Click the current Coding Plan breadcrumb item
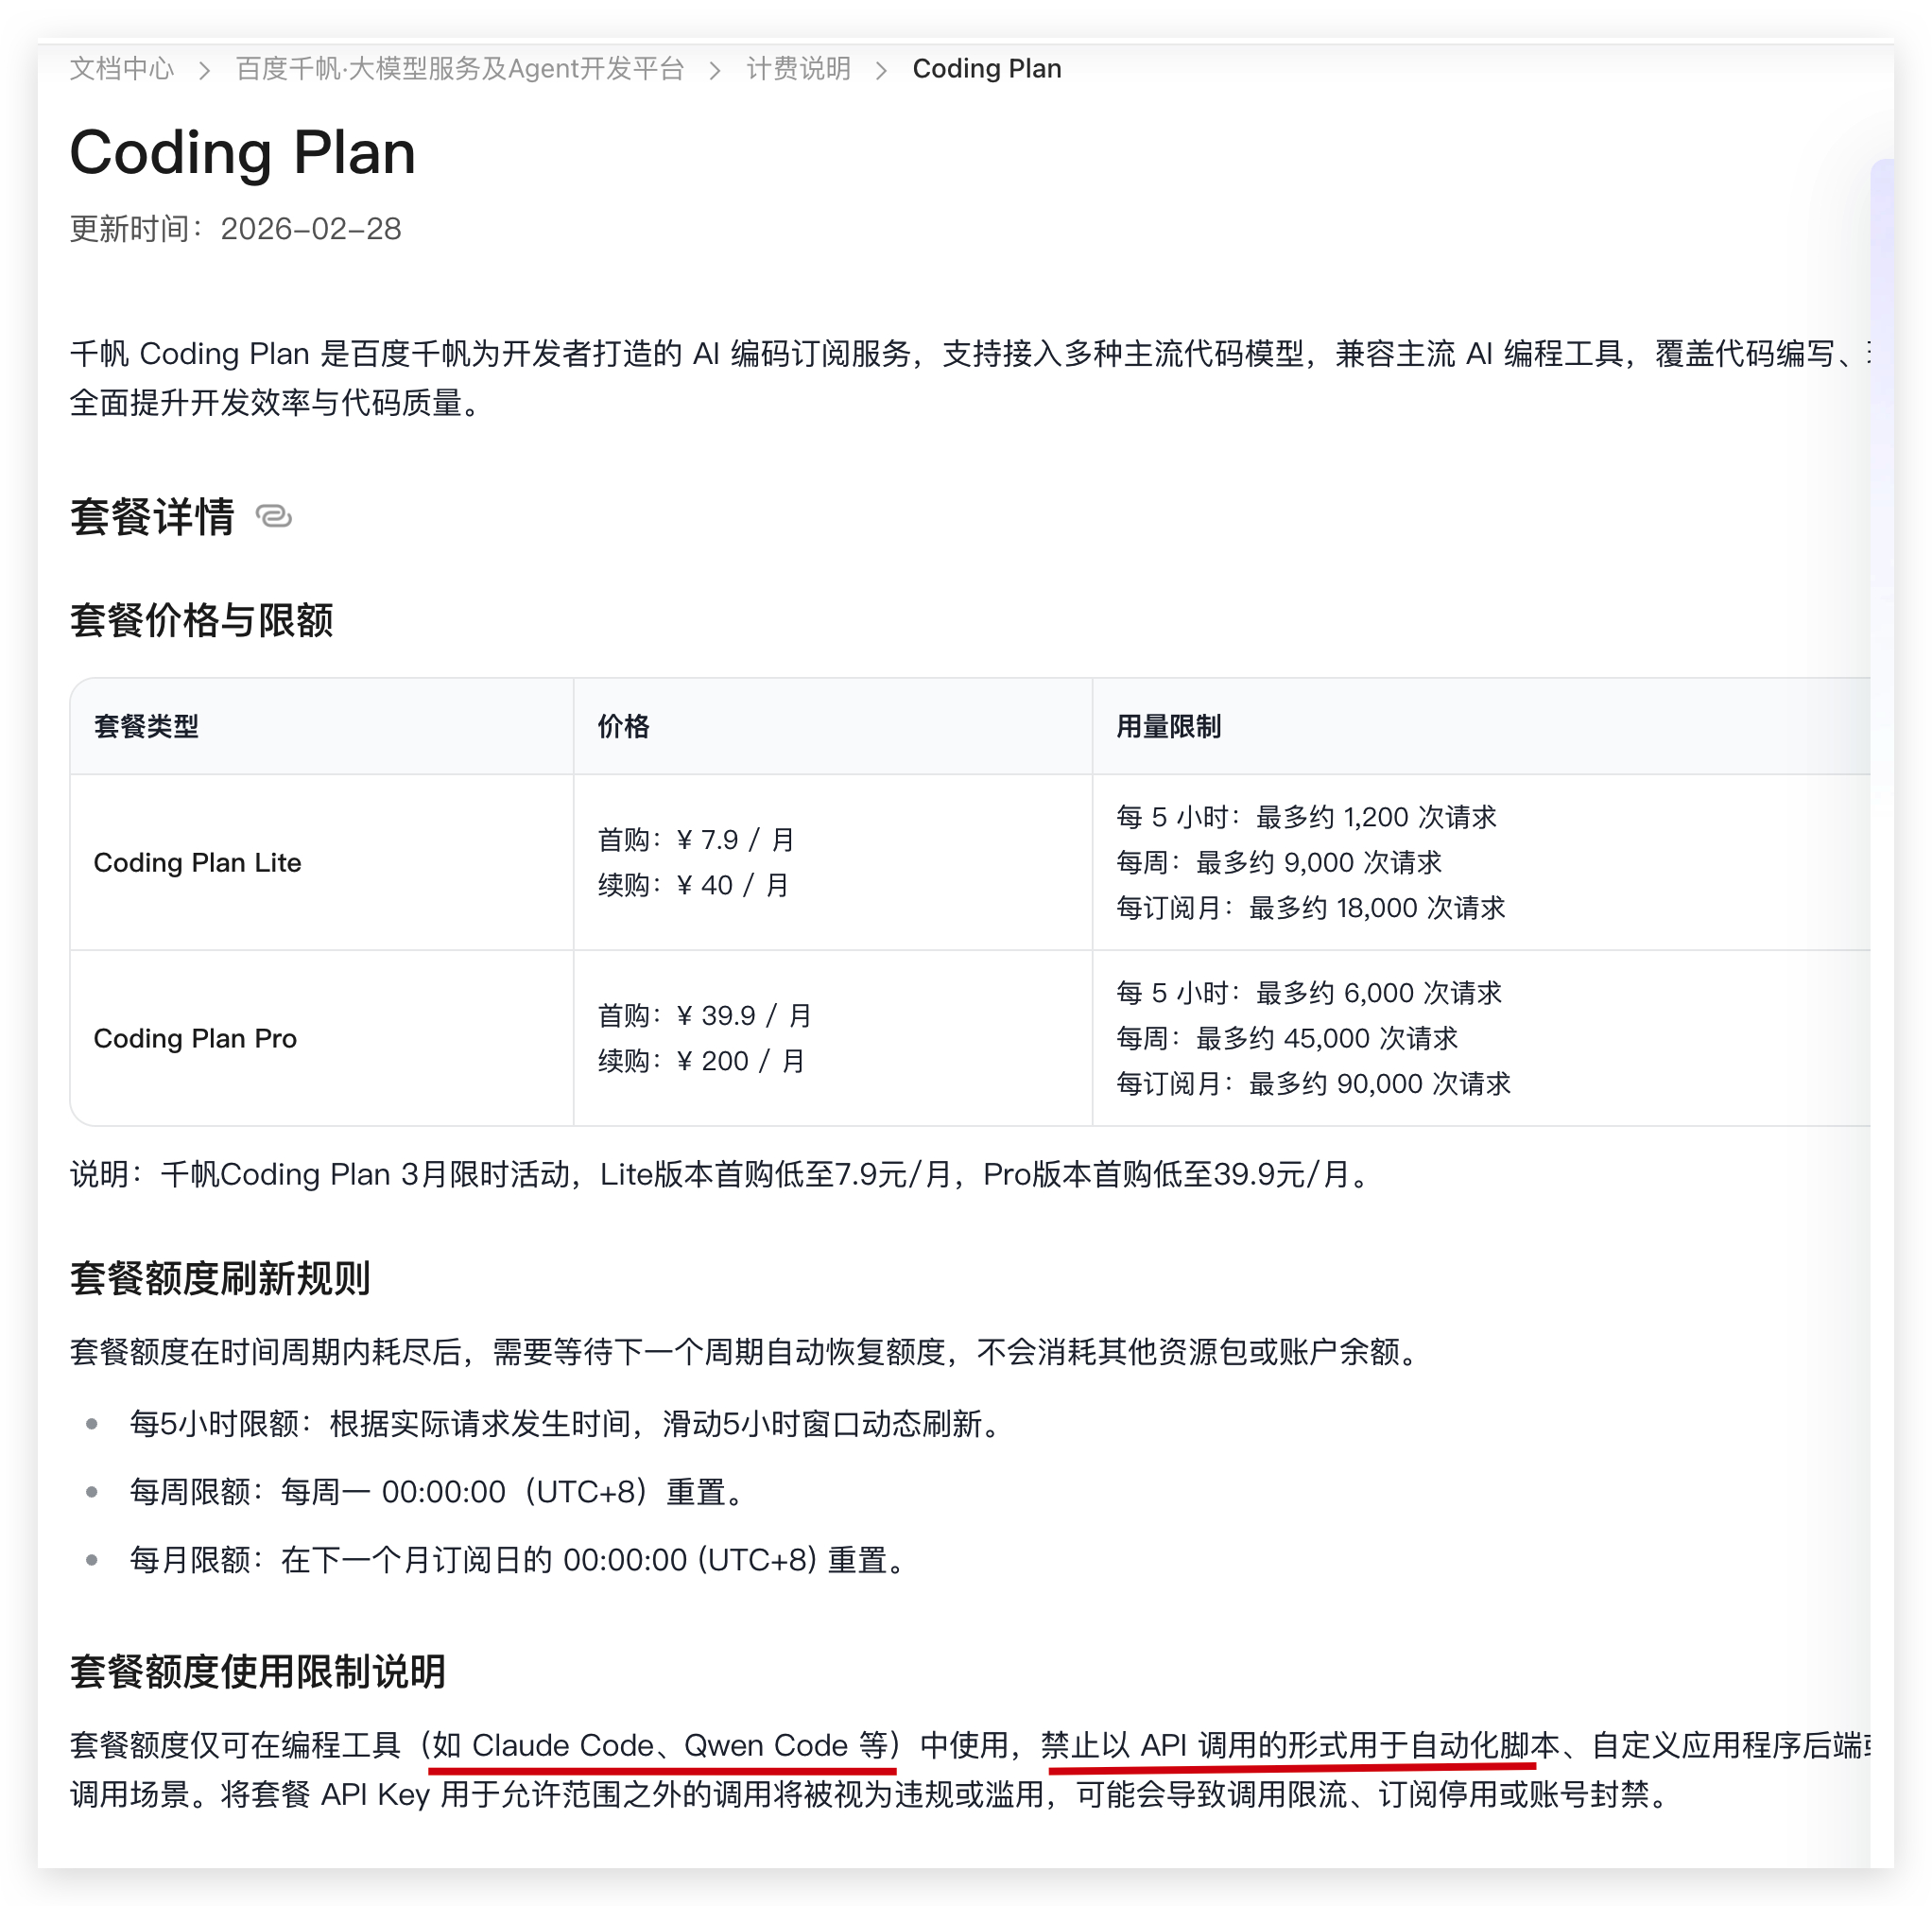 coord(986,69)
